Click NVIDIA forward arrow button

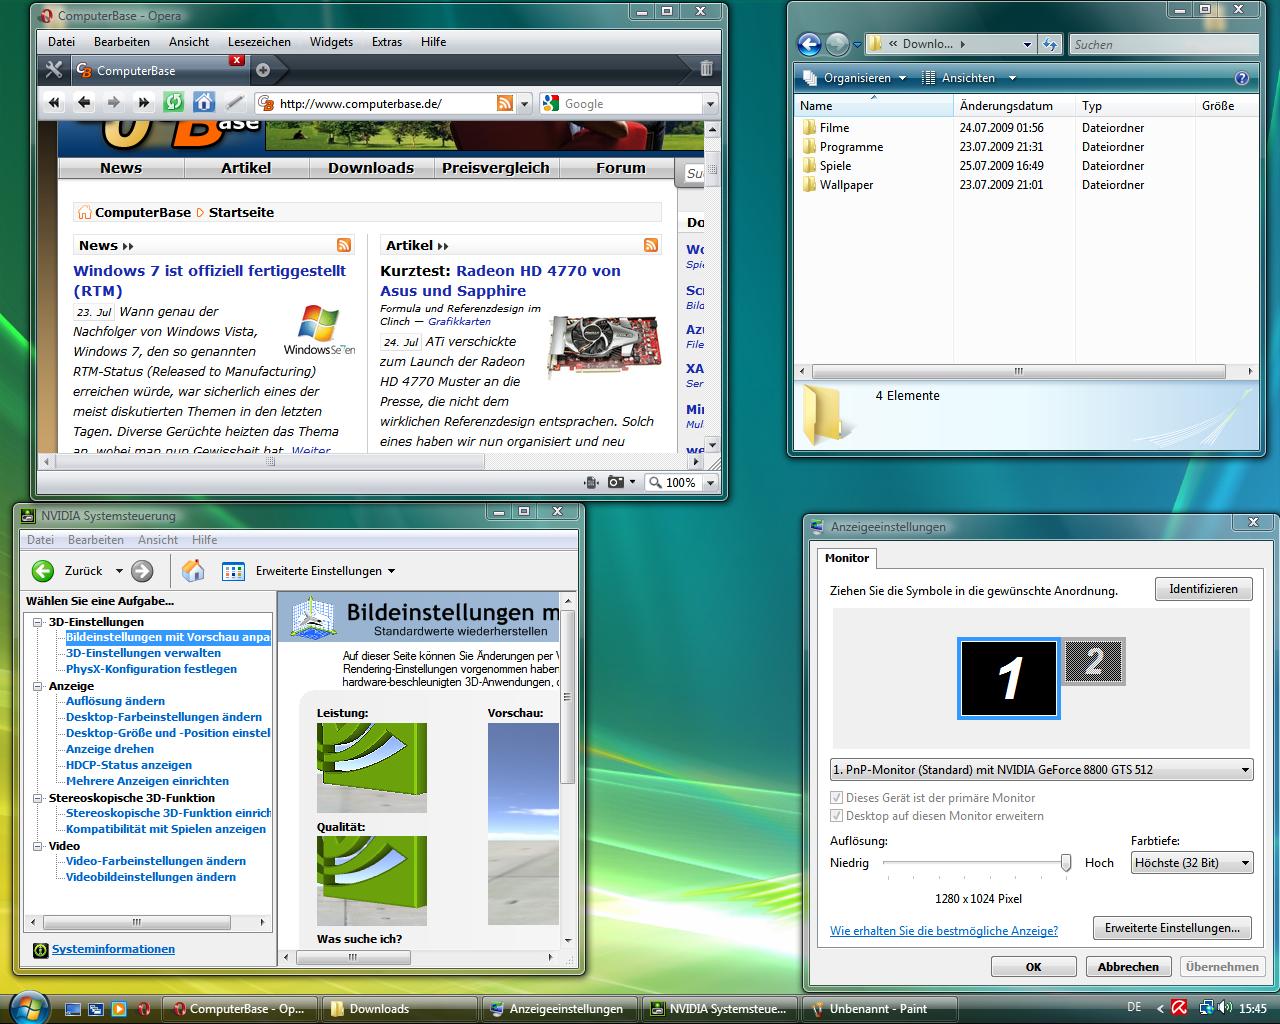(x=142, y=571)
